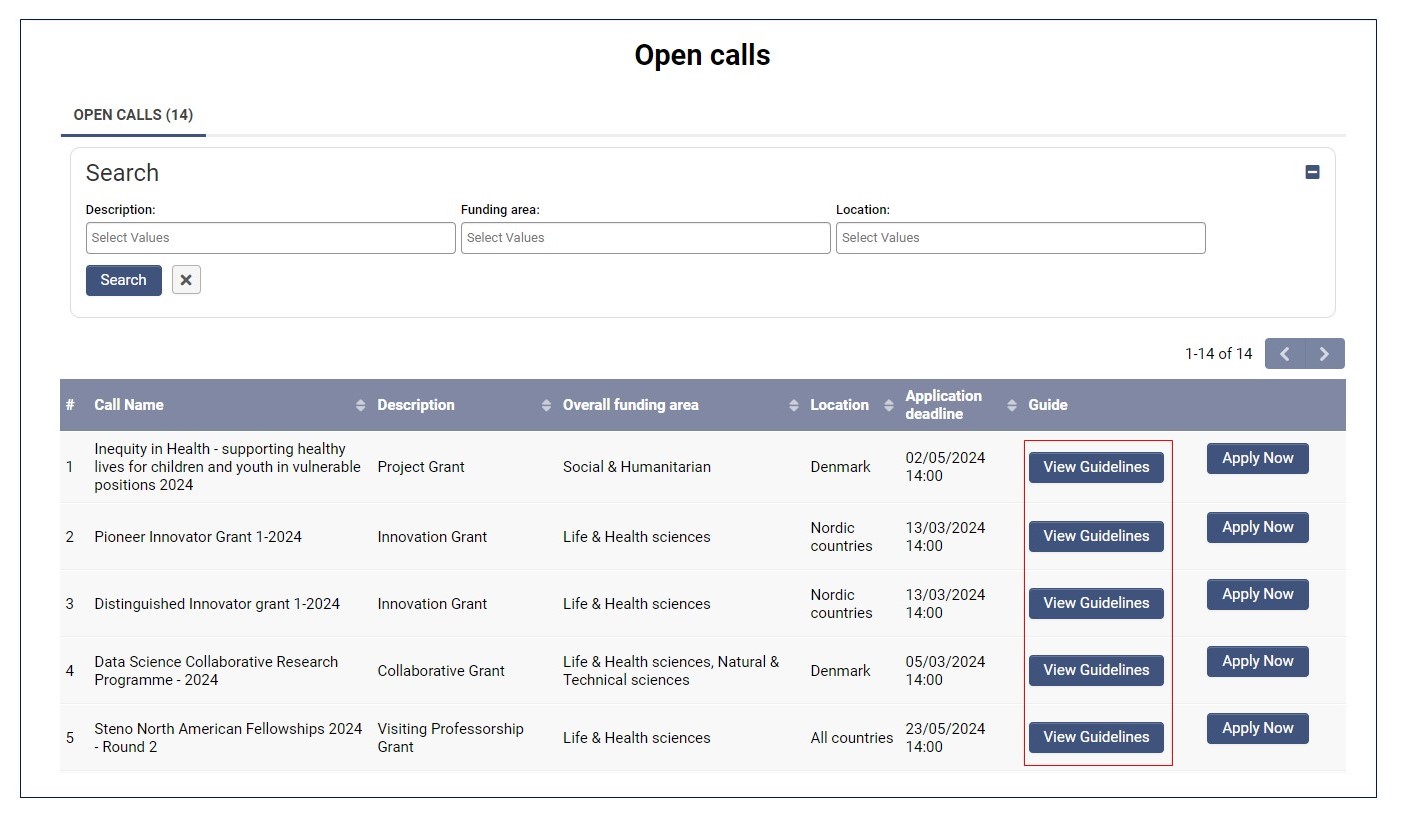
Task: Open the Location select values dropdown
Action: 1020,238
